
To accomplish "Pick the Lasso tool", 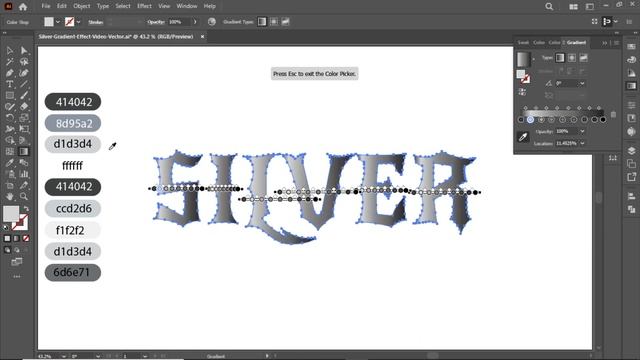I will [24, 62].
